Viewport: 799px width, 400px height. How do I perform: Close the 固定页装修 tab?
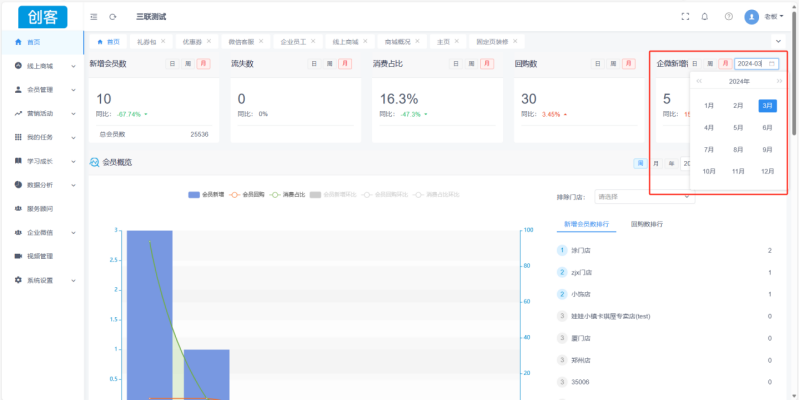[x=515, y=41]
